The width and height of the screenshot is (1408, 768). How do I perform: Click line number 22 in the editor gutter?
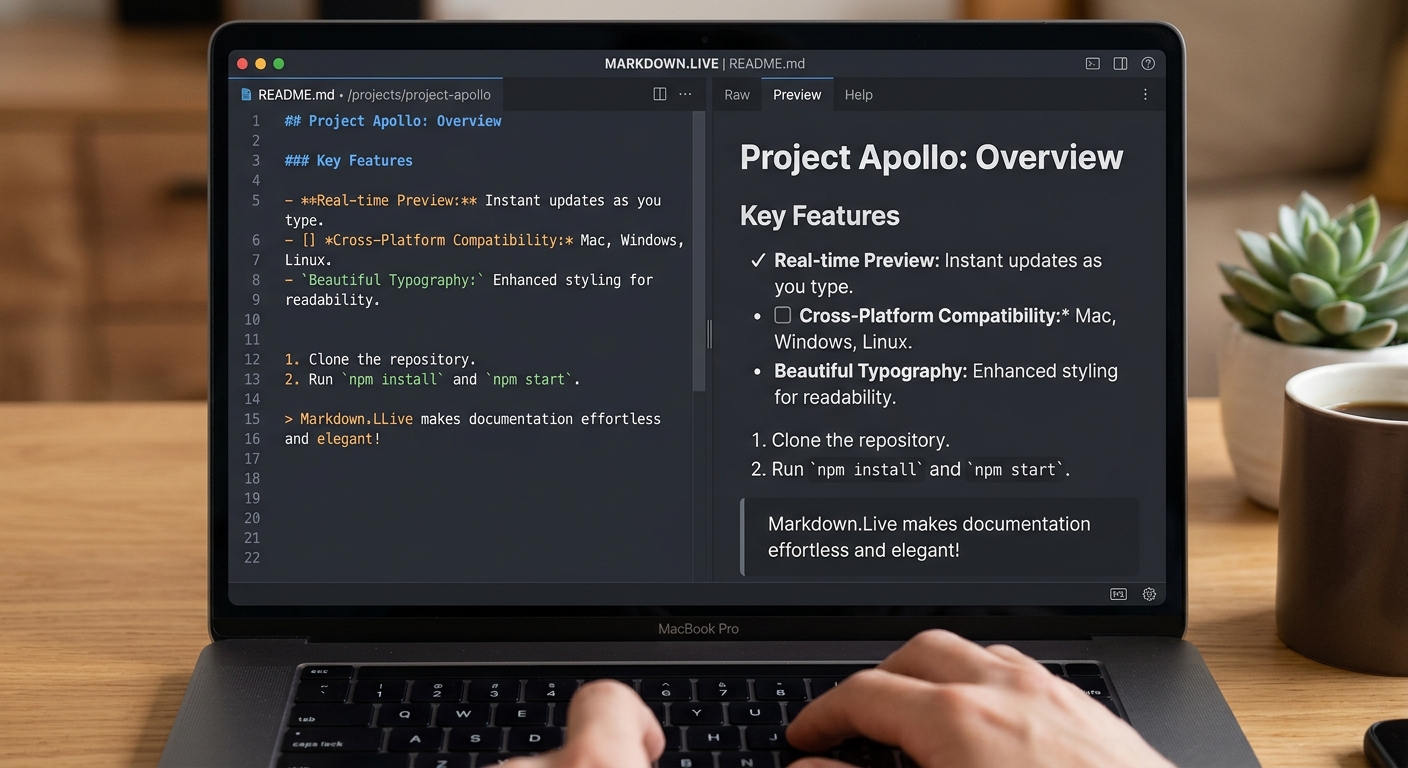point(252,558)
